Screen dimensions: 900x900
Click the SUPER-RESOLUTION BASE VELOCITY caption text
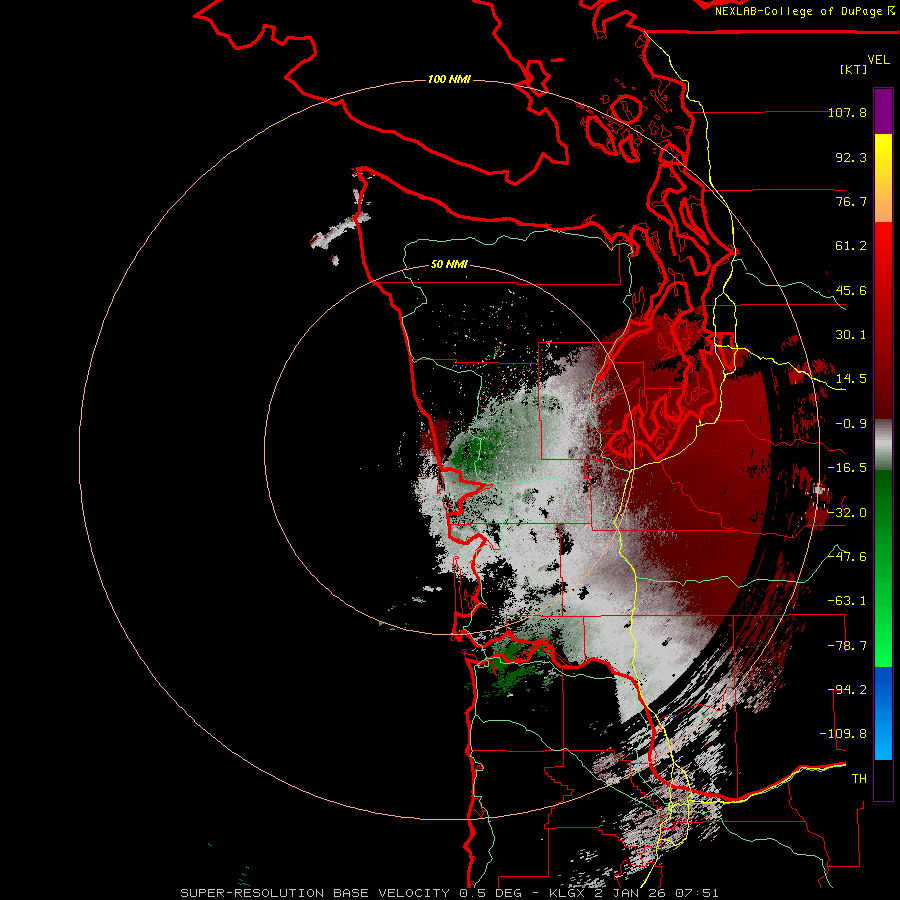click(315, 893)
